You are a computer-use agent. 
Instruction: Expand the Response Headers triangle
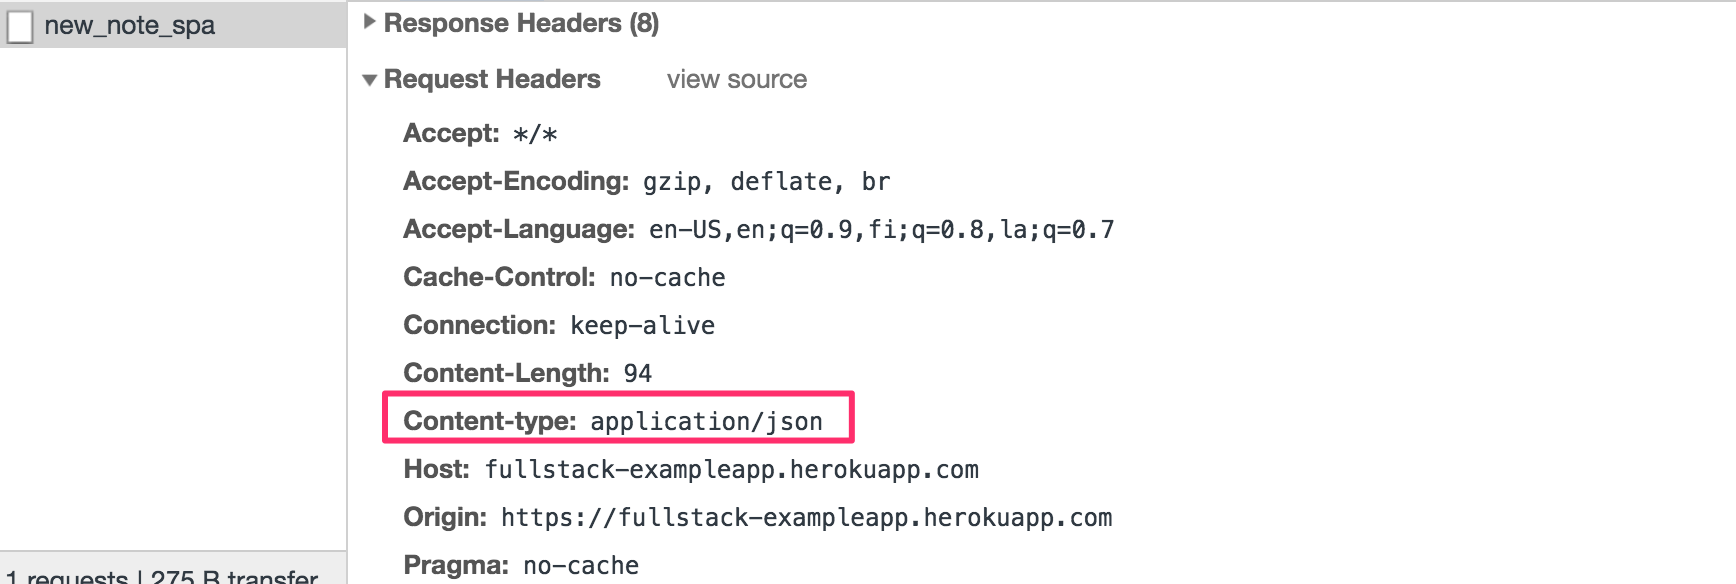370,22
